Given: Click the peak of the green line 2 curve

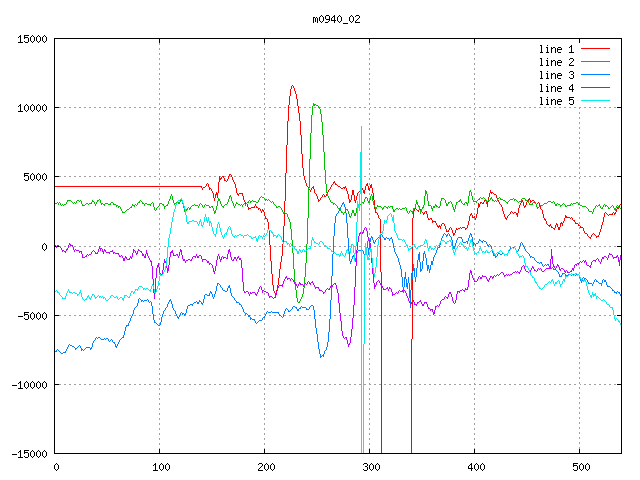Looking at the screenshot, I should click(314, 104).
